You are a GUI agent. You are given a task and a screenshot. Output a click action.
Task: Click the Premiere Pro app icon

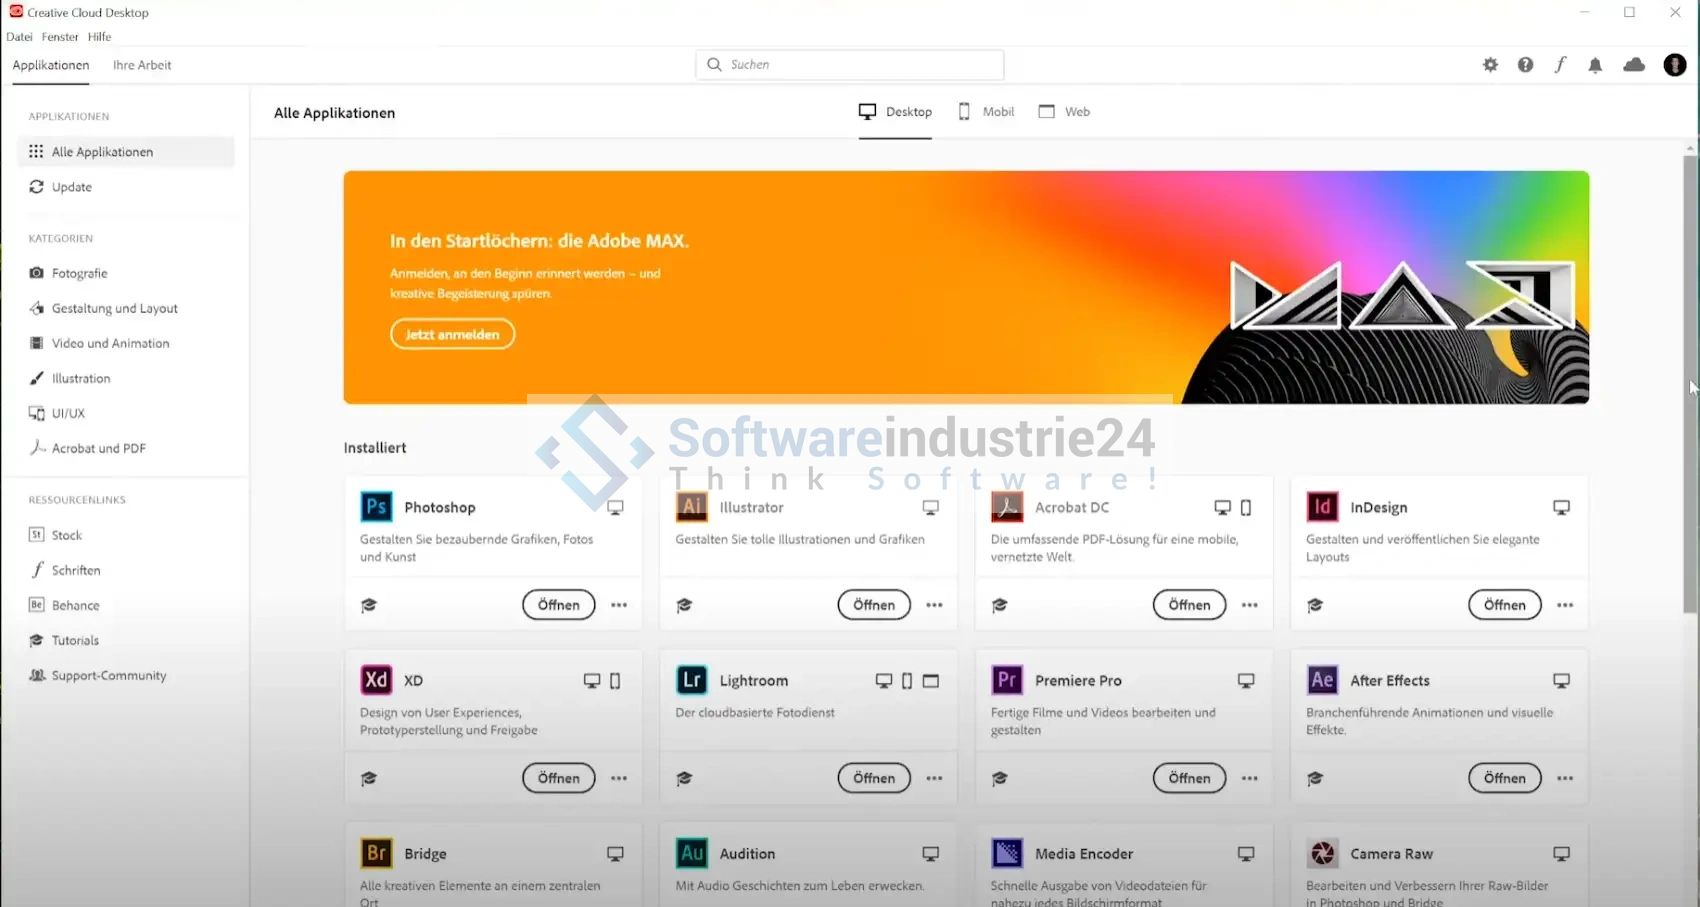click(1006, 680)
